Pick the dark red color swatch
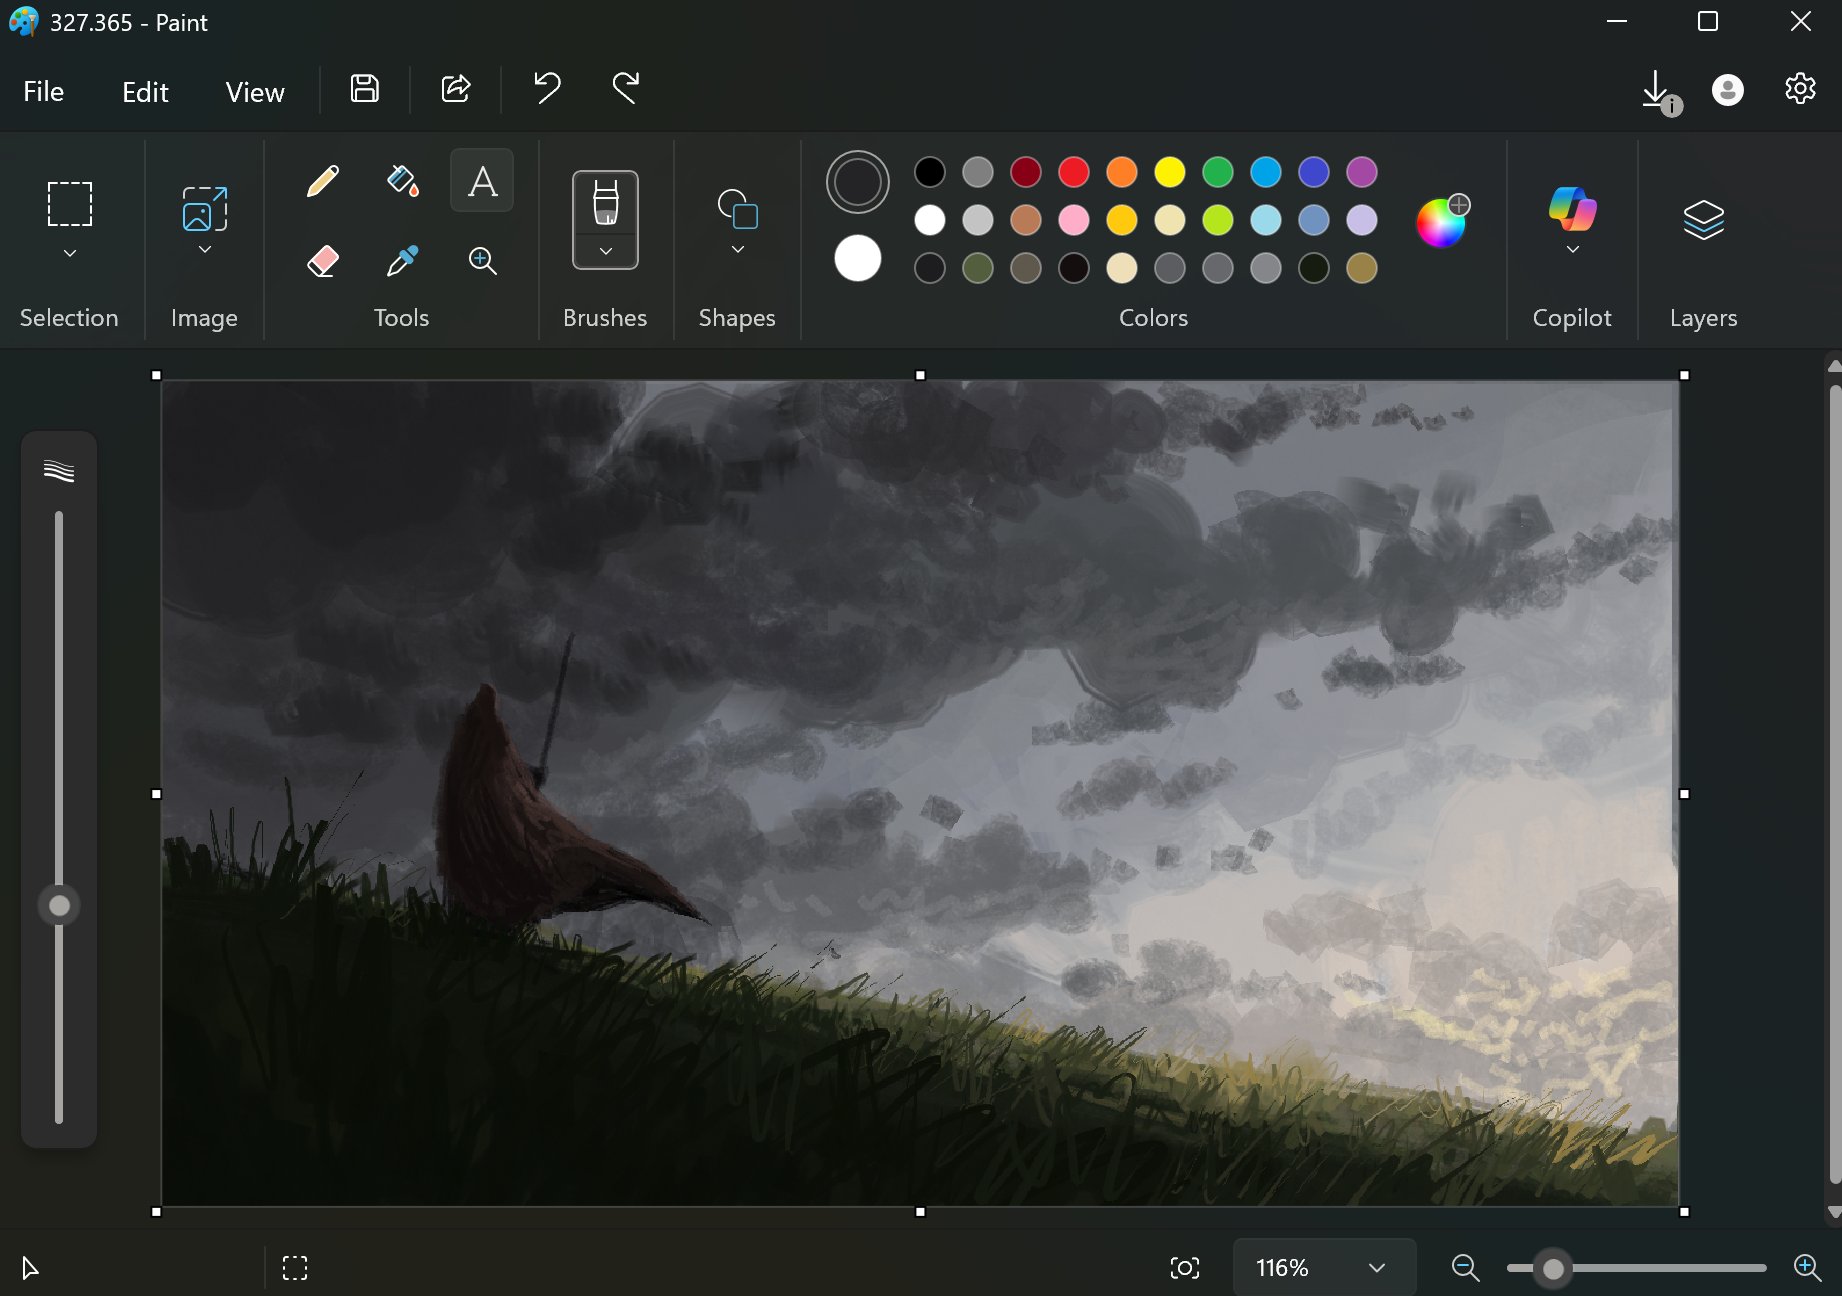Viewport: 1842px width, 1296px height. [1026, 172]
